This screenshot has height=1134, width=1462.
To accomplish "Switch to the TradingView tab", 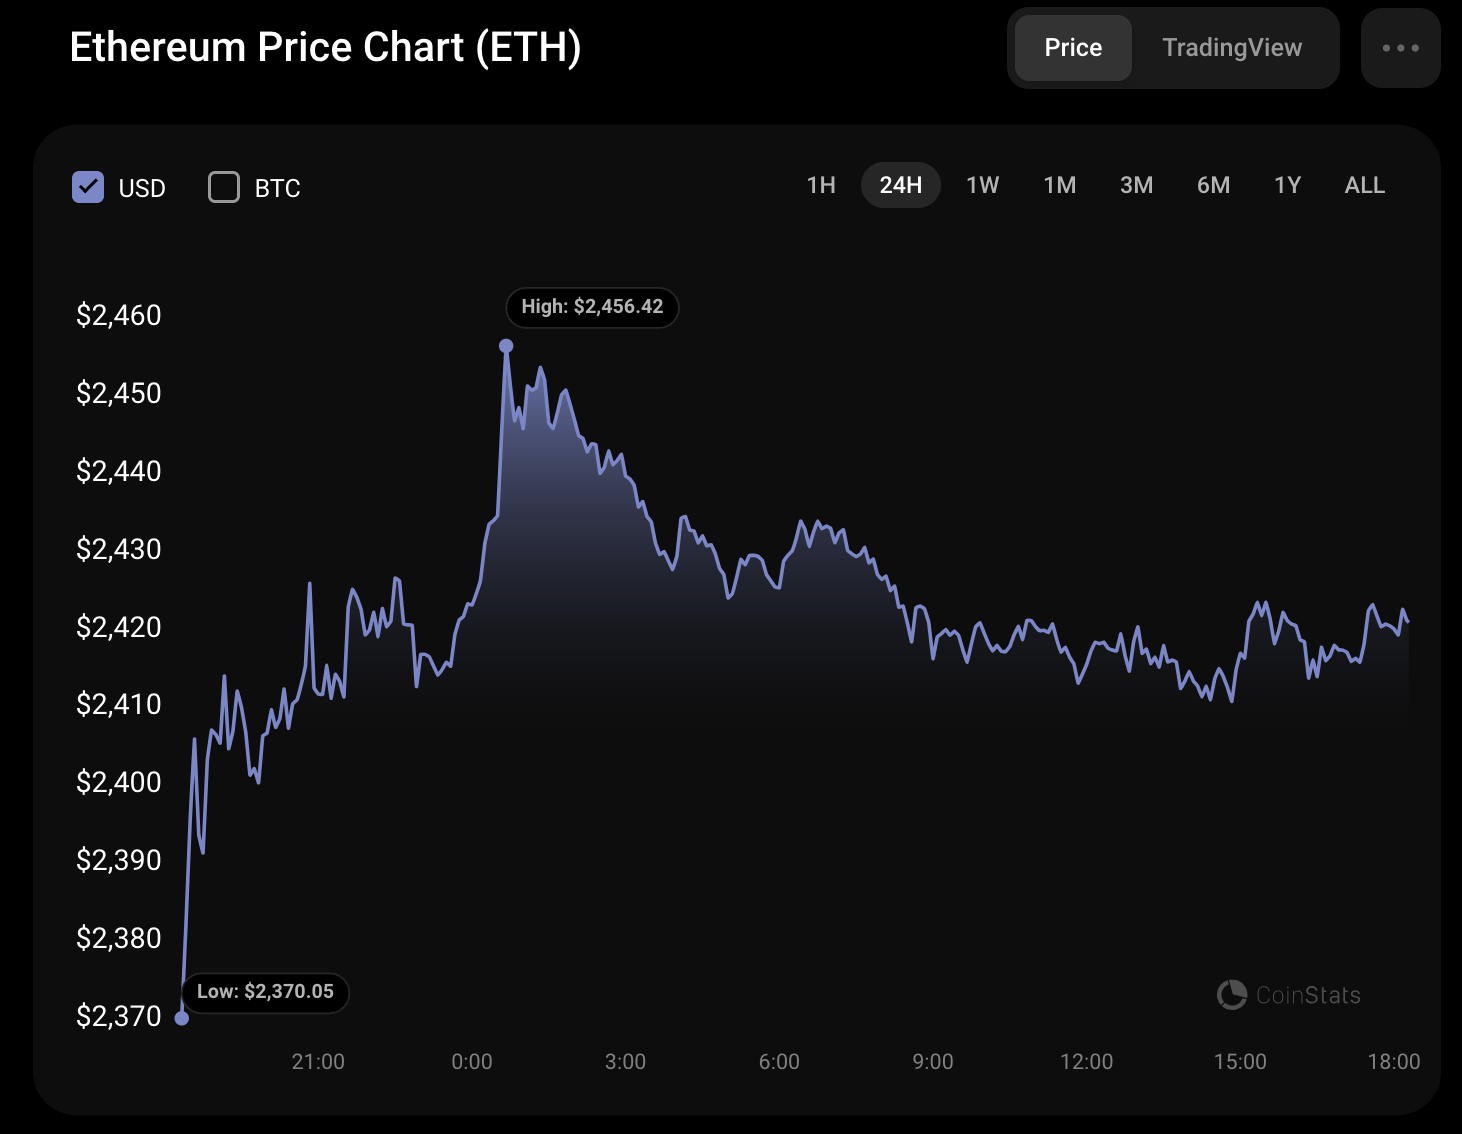I will click(1231, 47).
